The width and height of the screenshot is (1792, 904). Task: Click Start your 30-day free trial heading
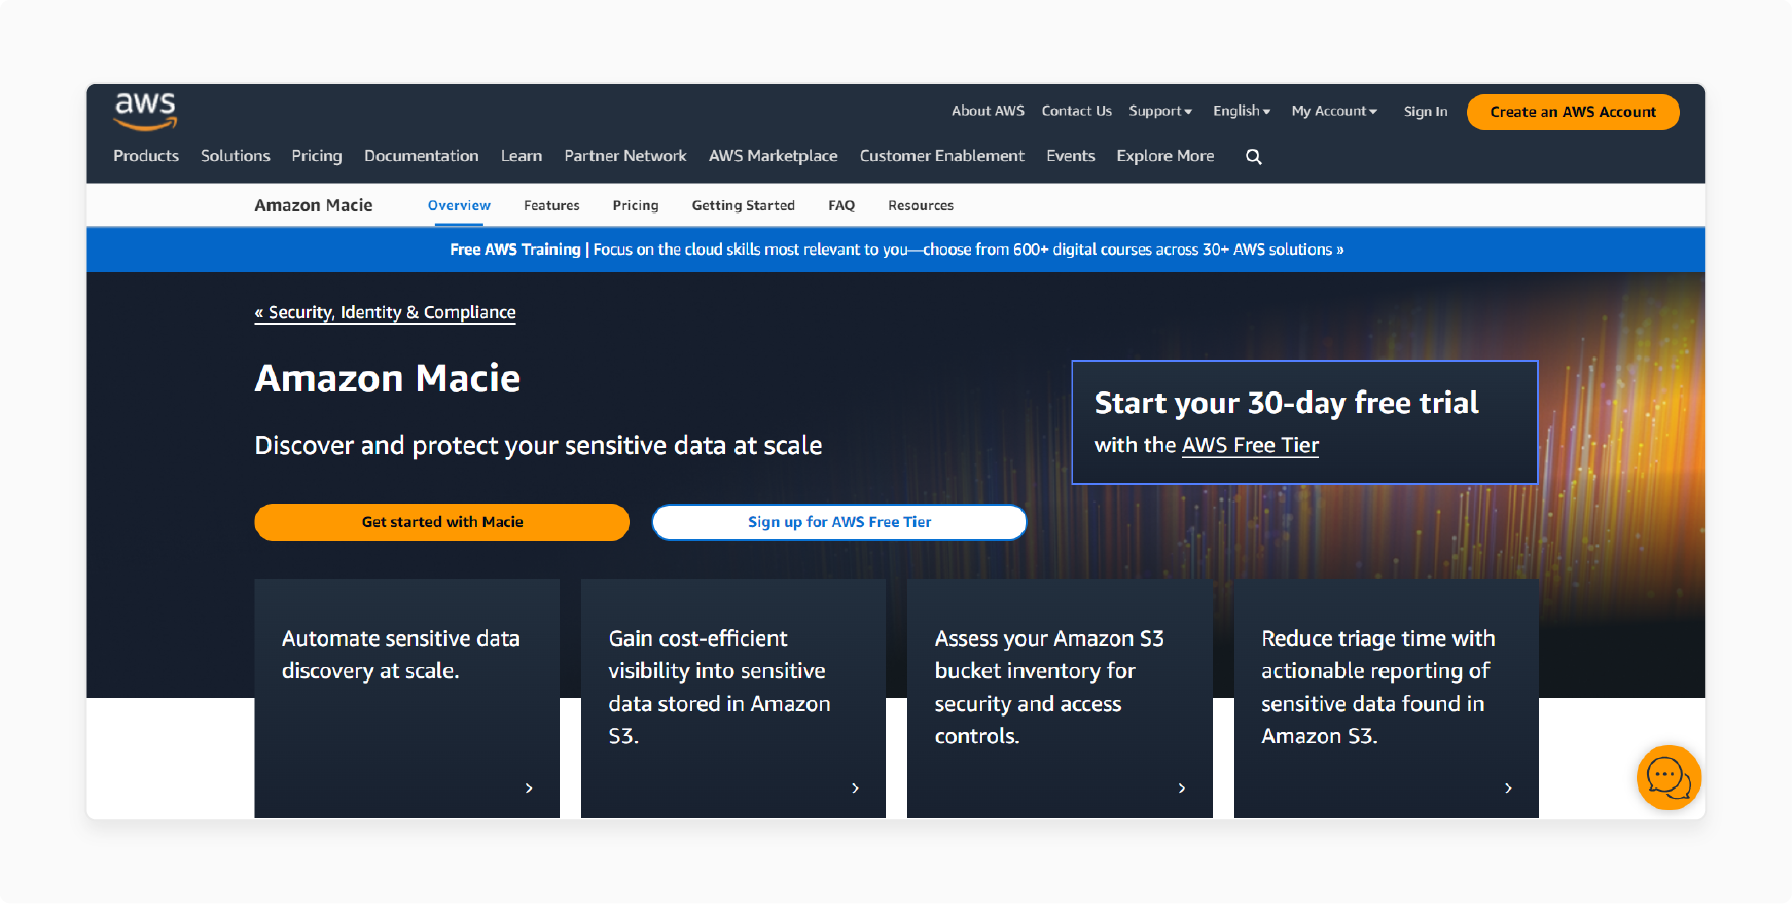tap(1286, 403)
